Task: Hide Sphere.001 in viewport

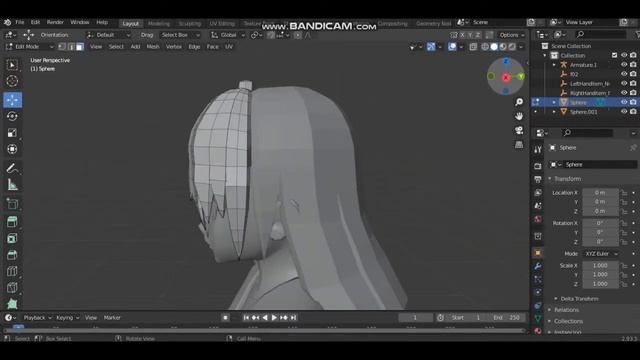Action: [624, 111]
